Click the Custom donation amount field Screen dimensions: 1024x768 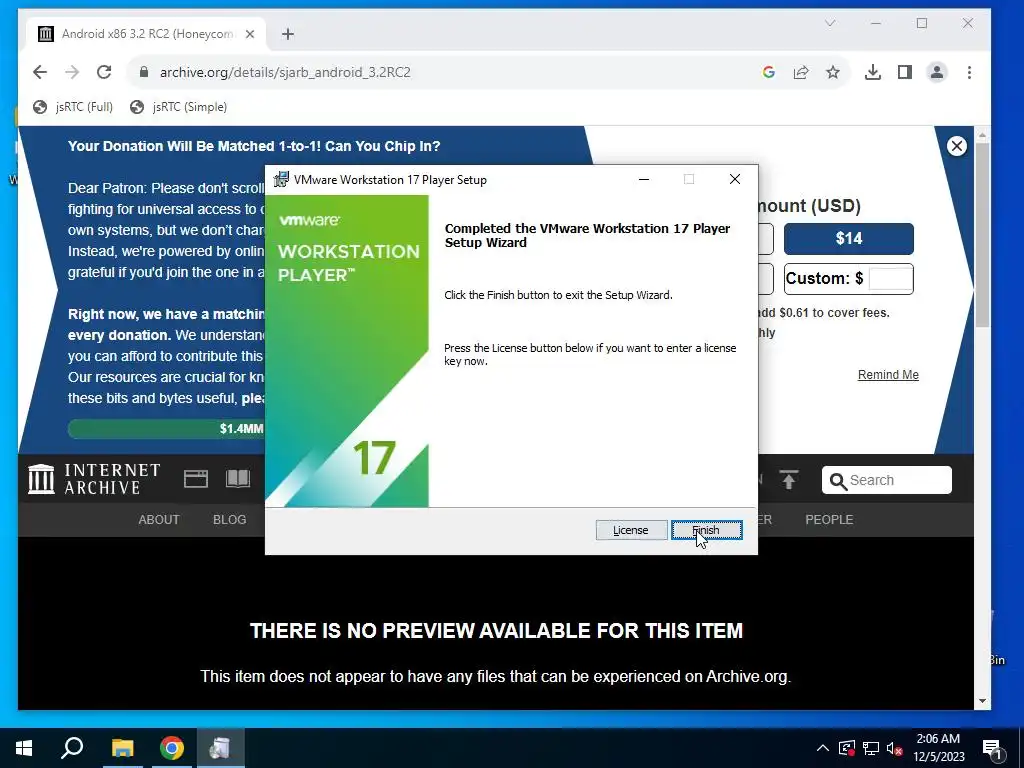pyautogui.click(x=891, y=279)
